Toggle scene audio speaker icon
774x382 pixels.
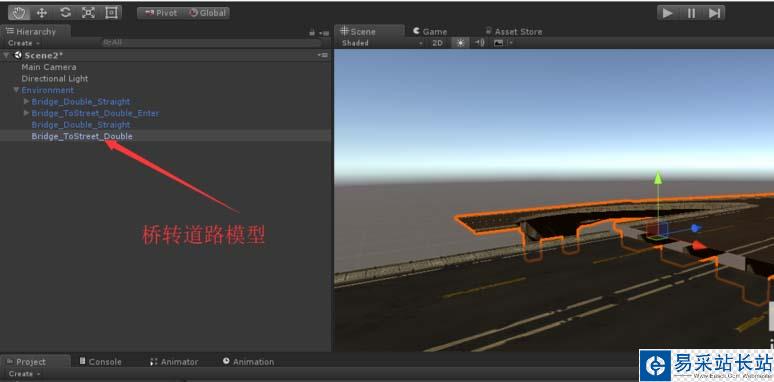pos(479,43)
